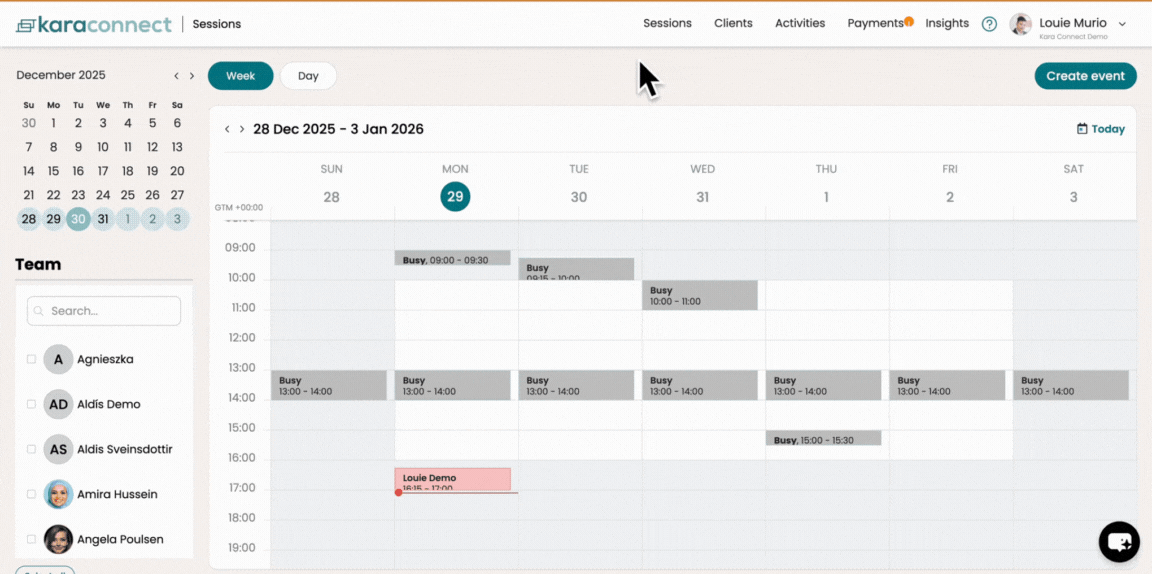Open the chat support widget
This screenshot has width=1152, height=574.
pos(1119,542)
